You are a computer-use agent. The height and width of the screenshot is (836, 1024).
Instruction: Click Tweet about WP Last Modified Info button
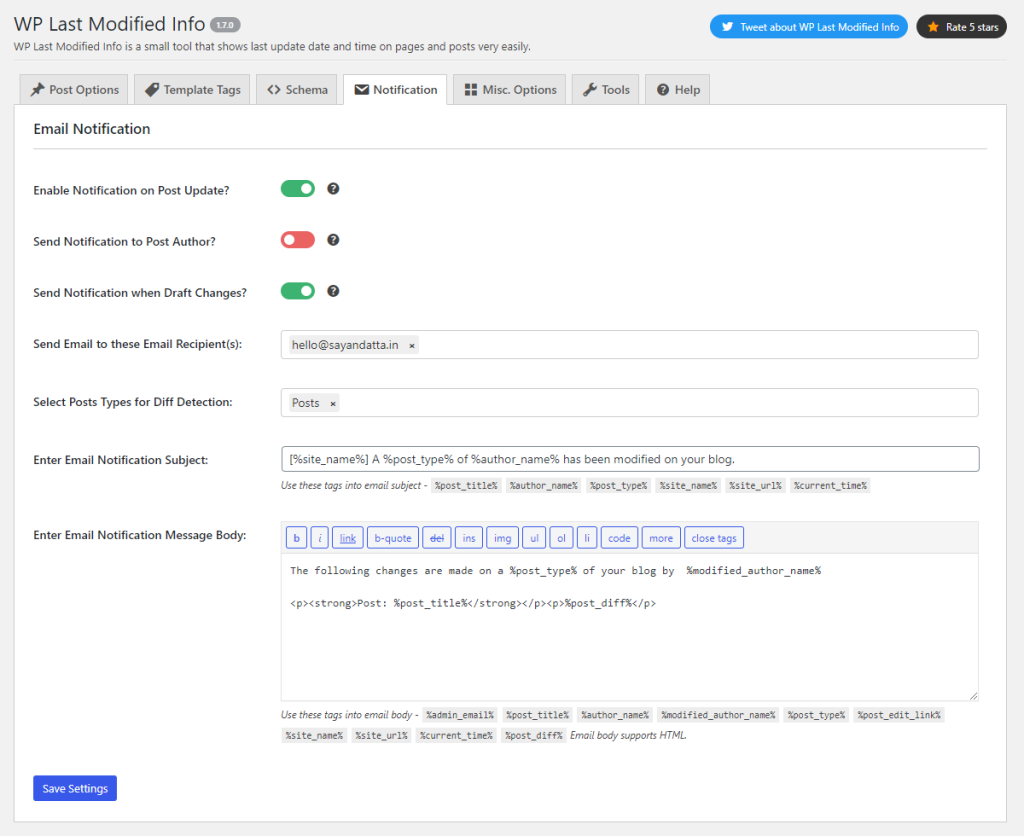[808, 27]
